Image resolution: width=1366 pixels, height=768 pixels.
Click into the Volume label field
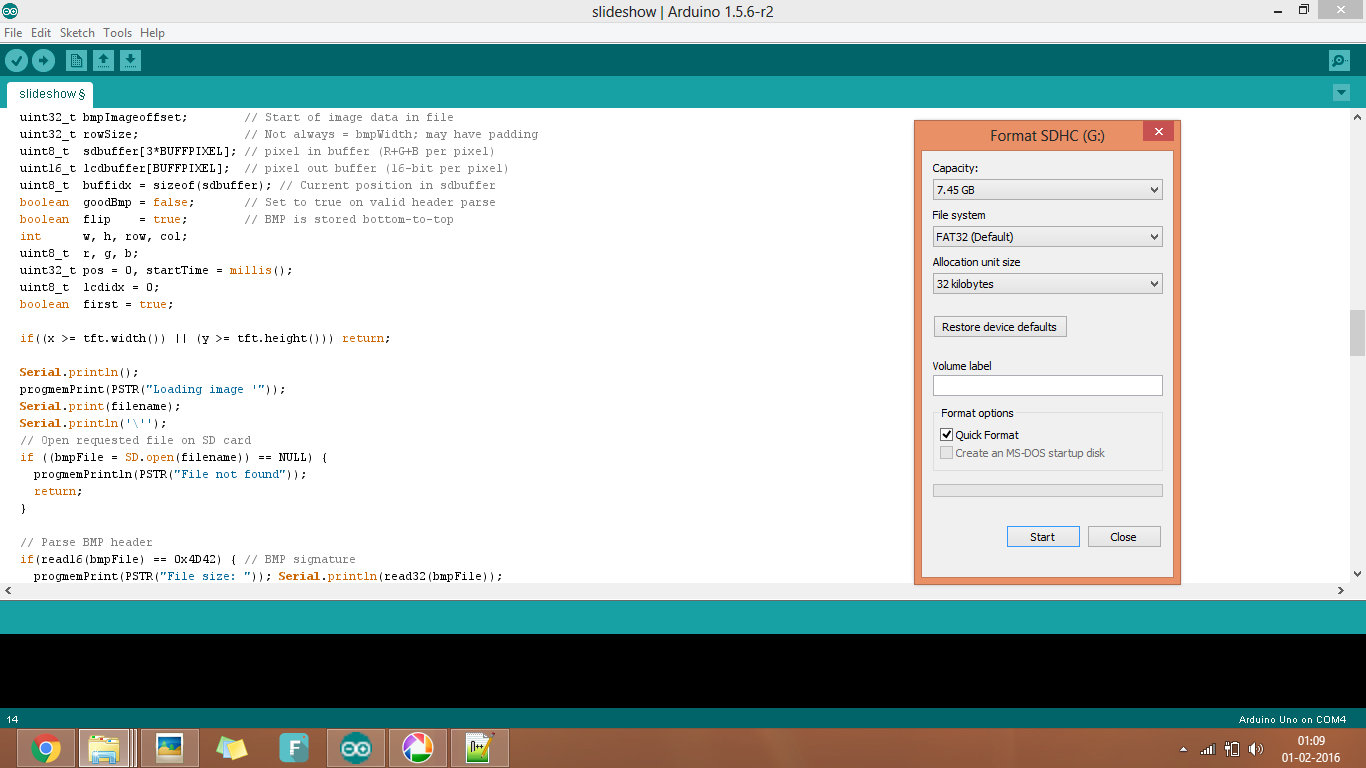coord(1047,385)
